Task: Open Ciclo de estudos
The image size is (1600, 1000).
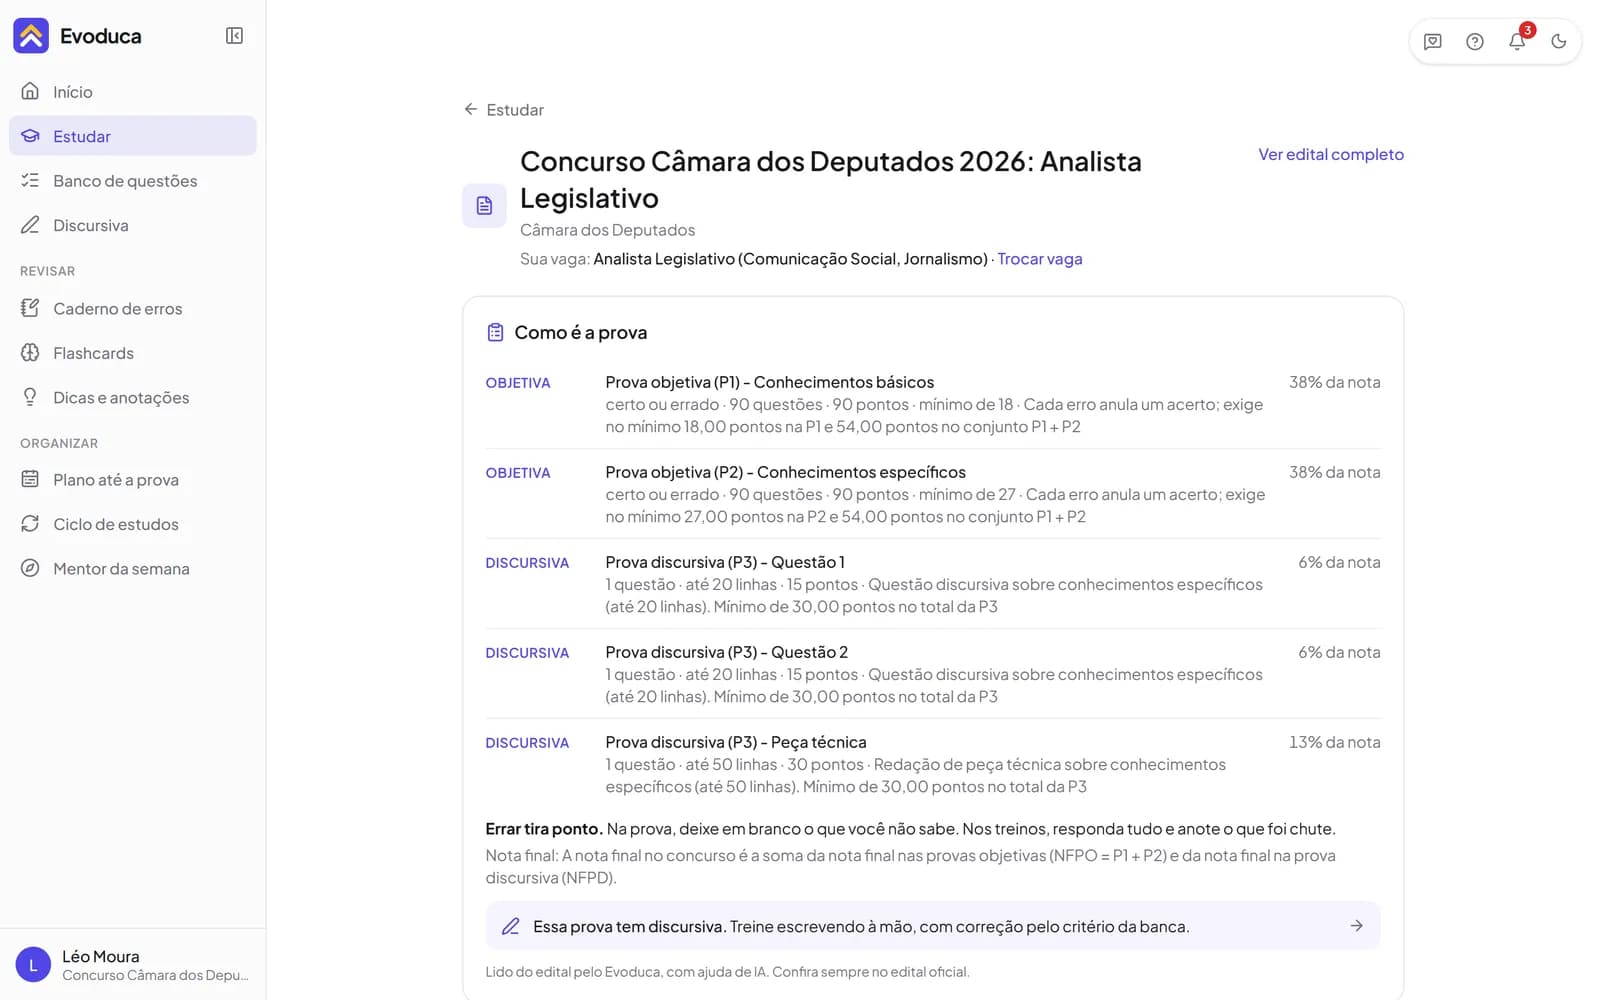Action: (133, 524)
